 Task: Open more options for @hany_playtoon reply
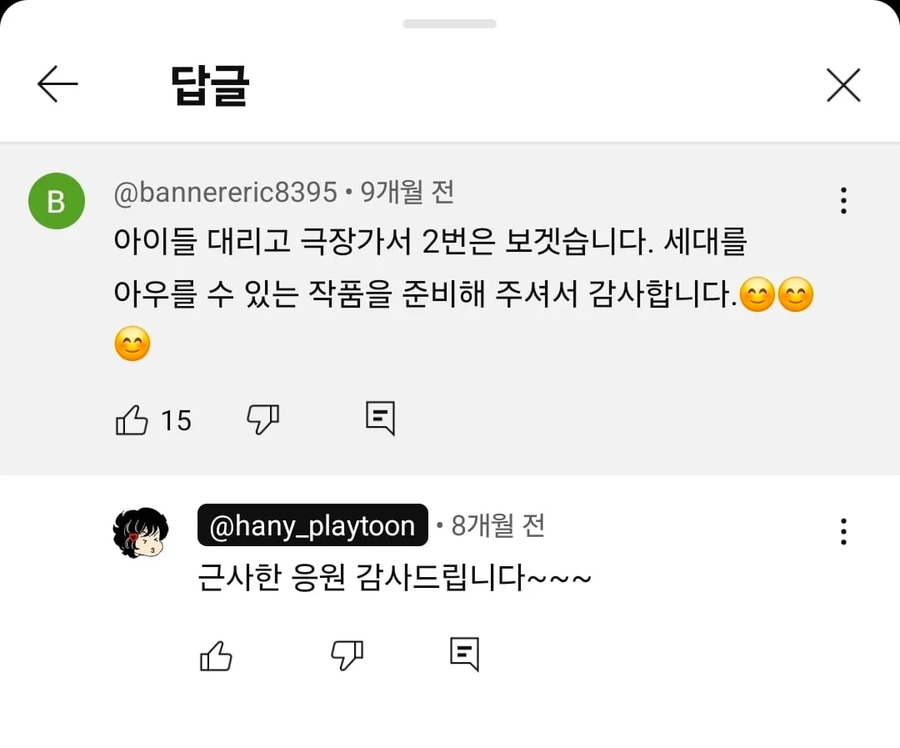(844, 531)
